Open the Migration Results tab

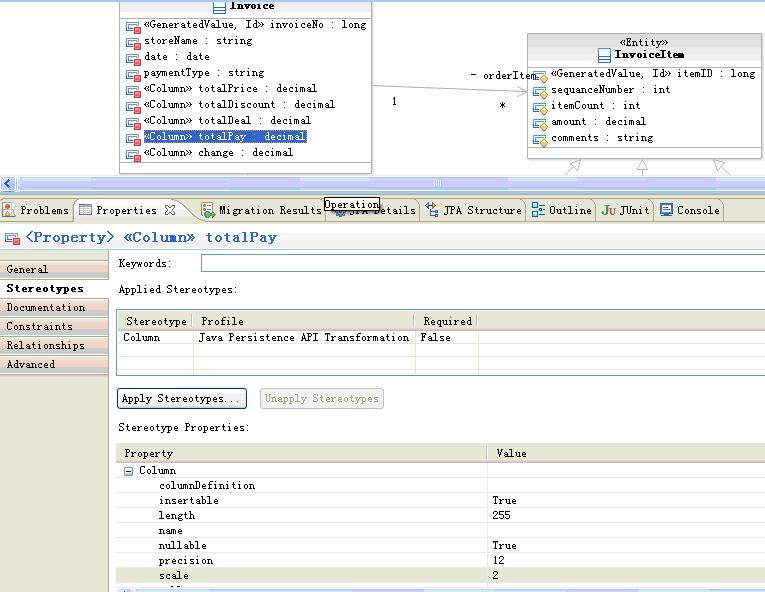262,210
